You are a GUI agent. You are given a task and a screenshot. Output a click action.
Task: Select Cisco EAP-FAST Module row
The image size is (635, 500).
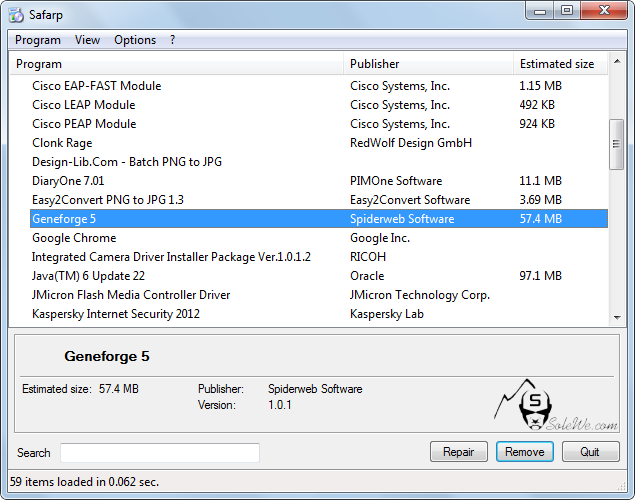coord(319,86)
